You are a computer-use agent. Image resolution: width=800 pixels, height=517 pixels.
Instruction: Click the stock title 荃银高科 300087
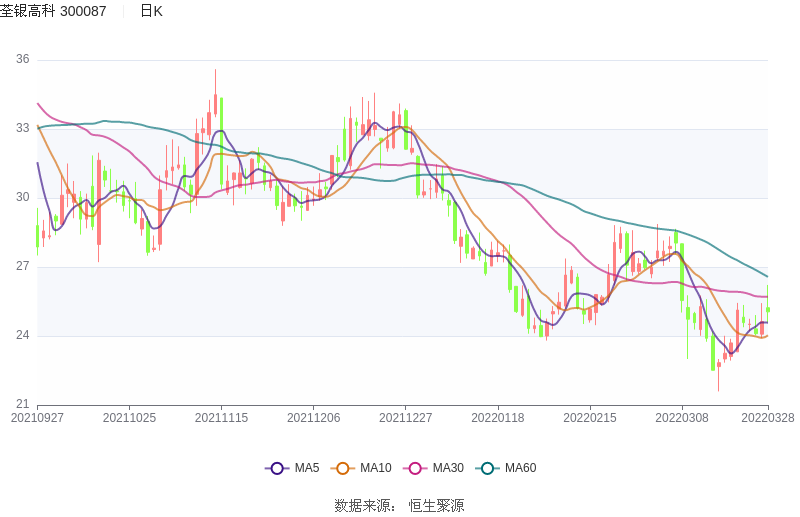coord(53,11)
